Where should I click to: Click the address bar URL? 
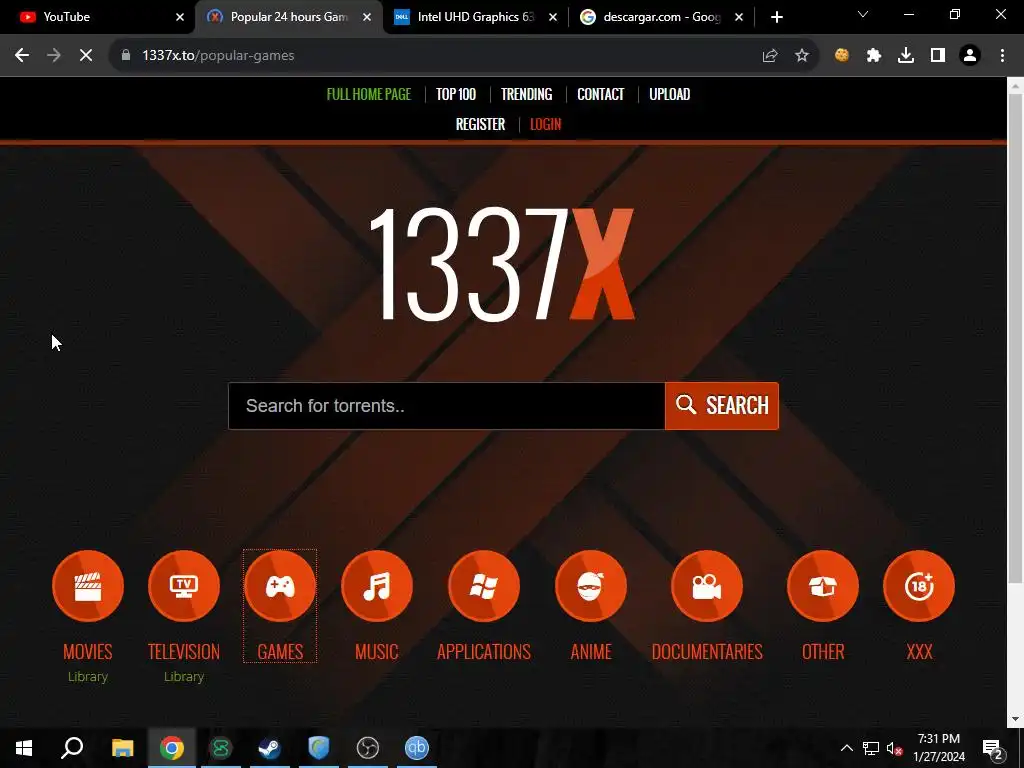pyautogui.click(x=218, y=56)
